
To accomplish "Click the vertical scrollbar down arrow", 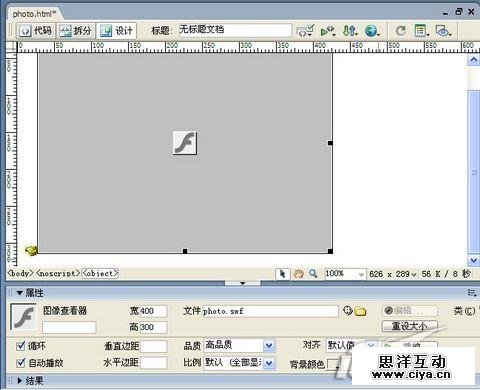I will coord(473,260).
